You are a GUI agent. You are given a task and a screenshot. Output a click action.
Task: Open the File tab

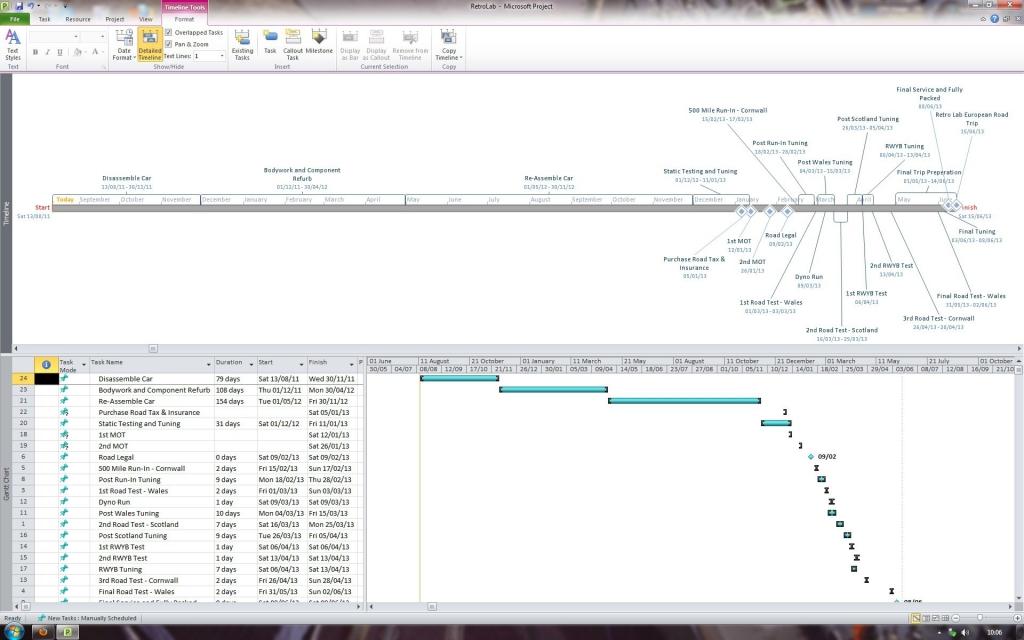coord(15,19)
